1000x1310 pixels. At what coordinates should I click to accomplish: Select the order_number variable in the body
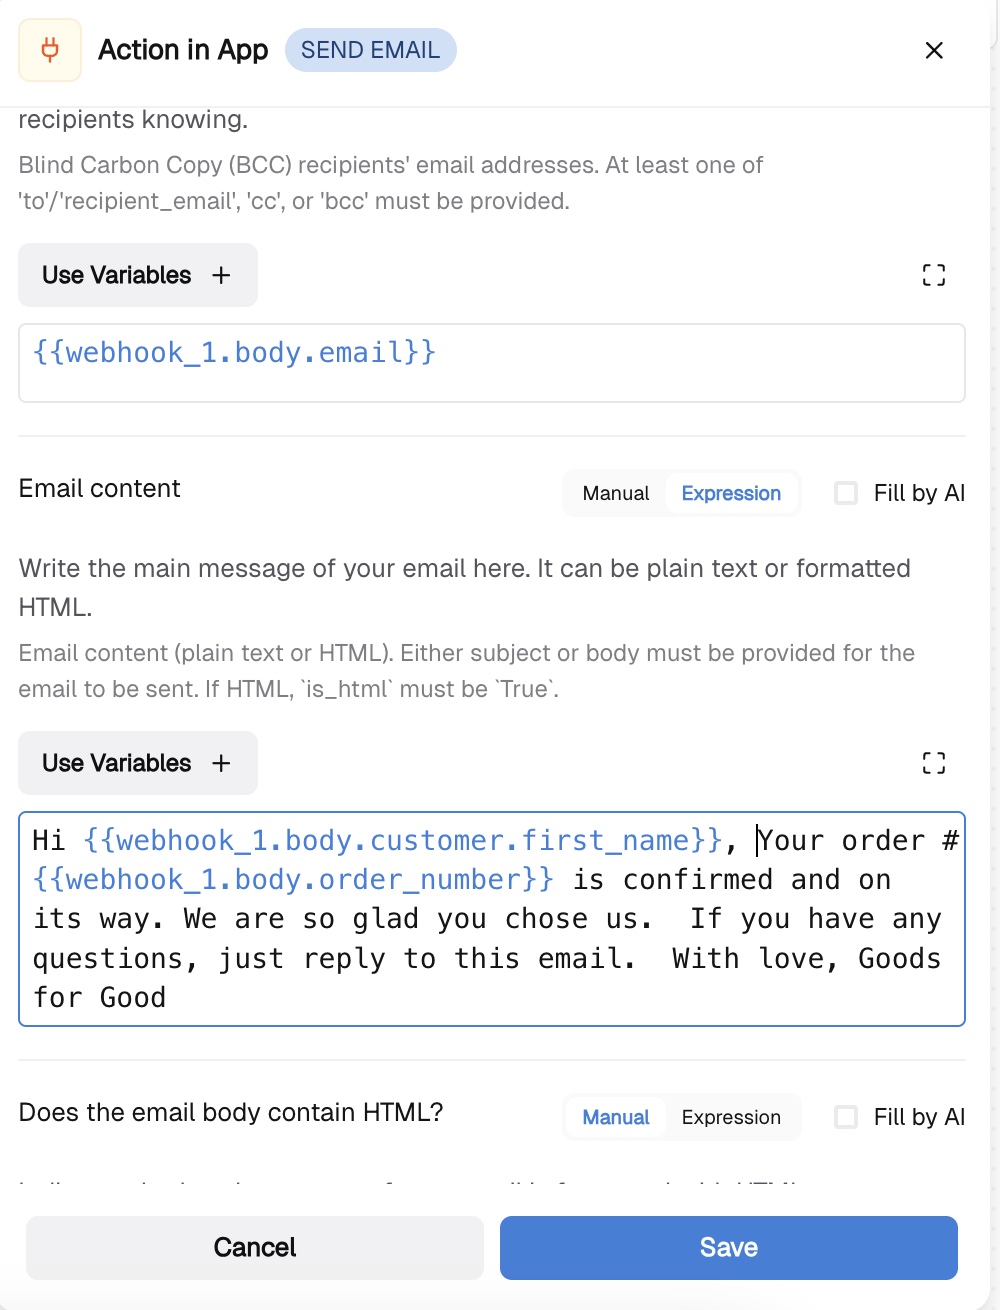tap(293, 880)
